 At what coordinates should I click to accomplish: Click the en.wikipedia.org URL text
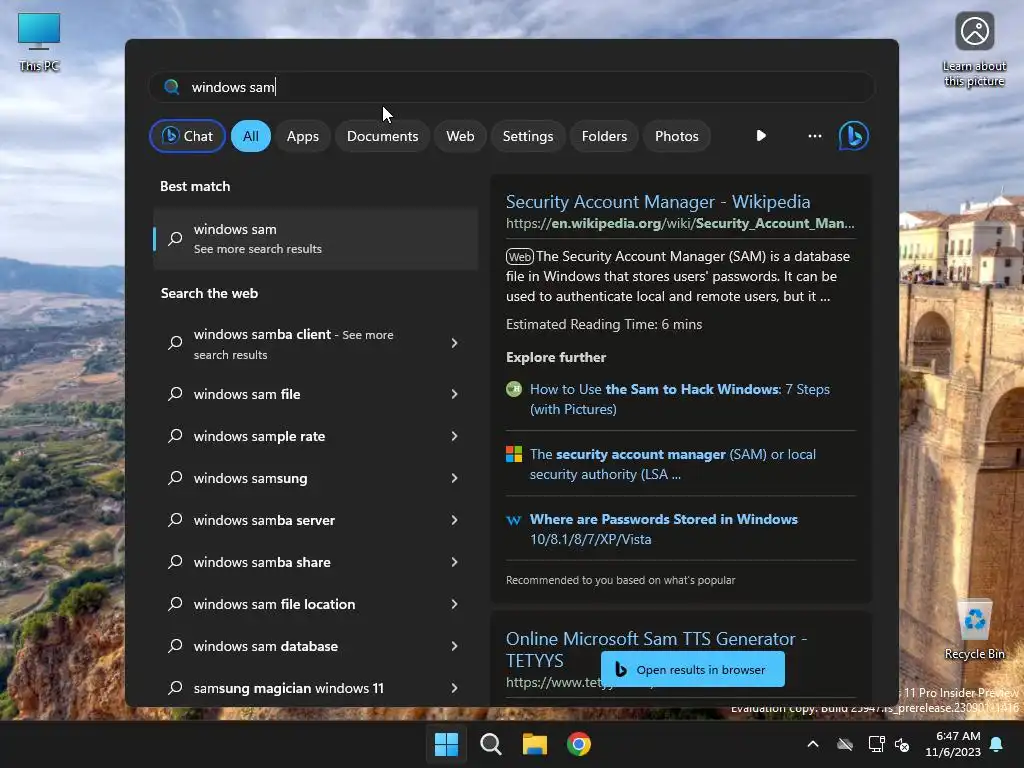(x=680, y=223)
